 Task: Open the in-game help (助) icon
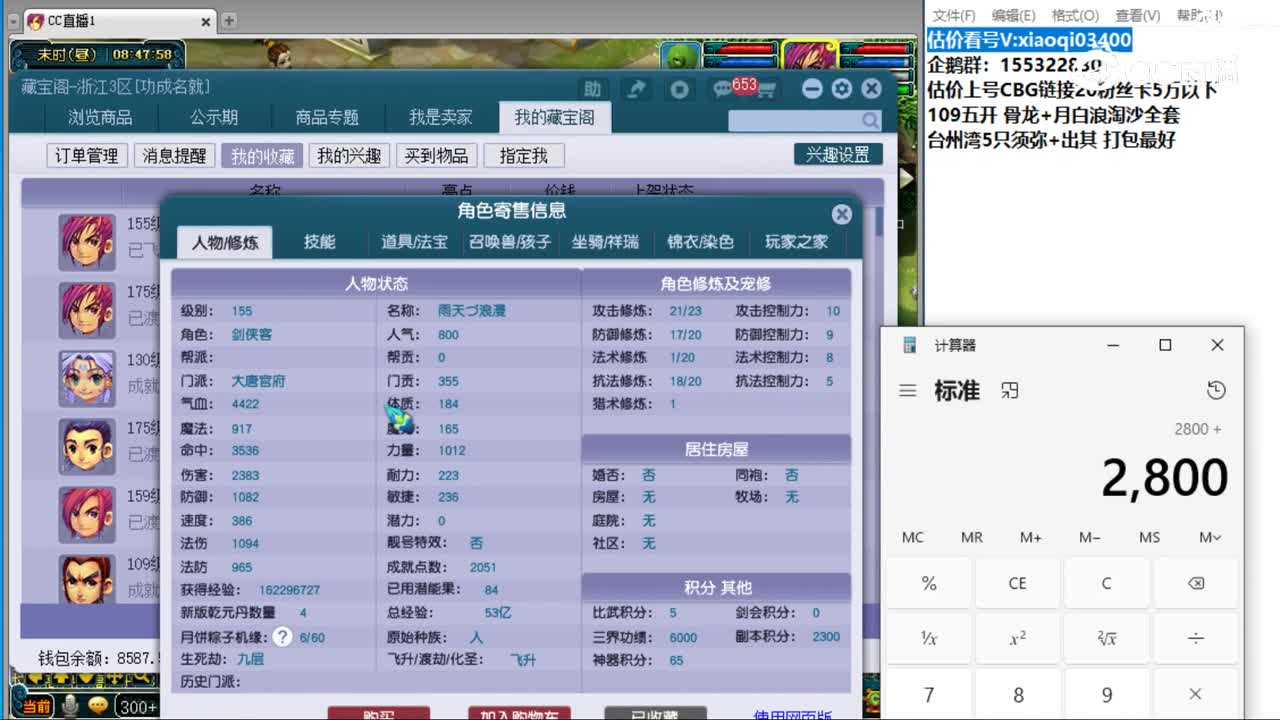tap(593, 89)
